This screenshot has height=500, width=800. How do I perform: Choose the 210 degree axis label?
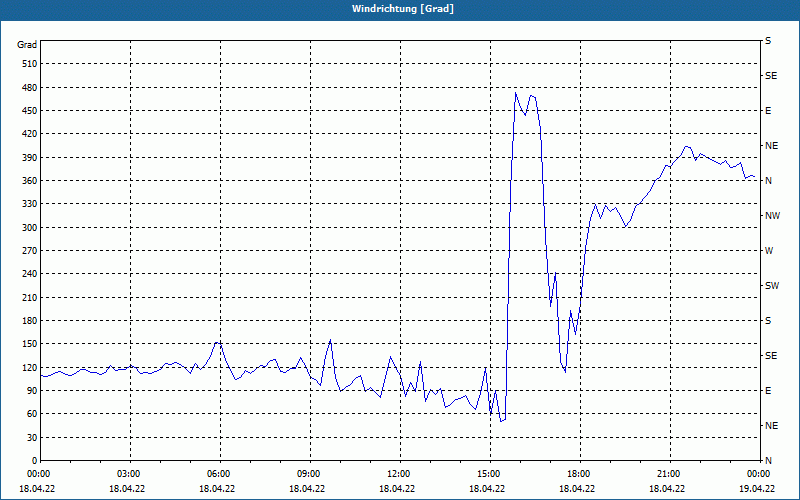(30, 297)
